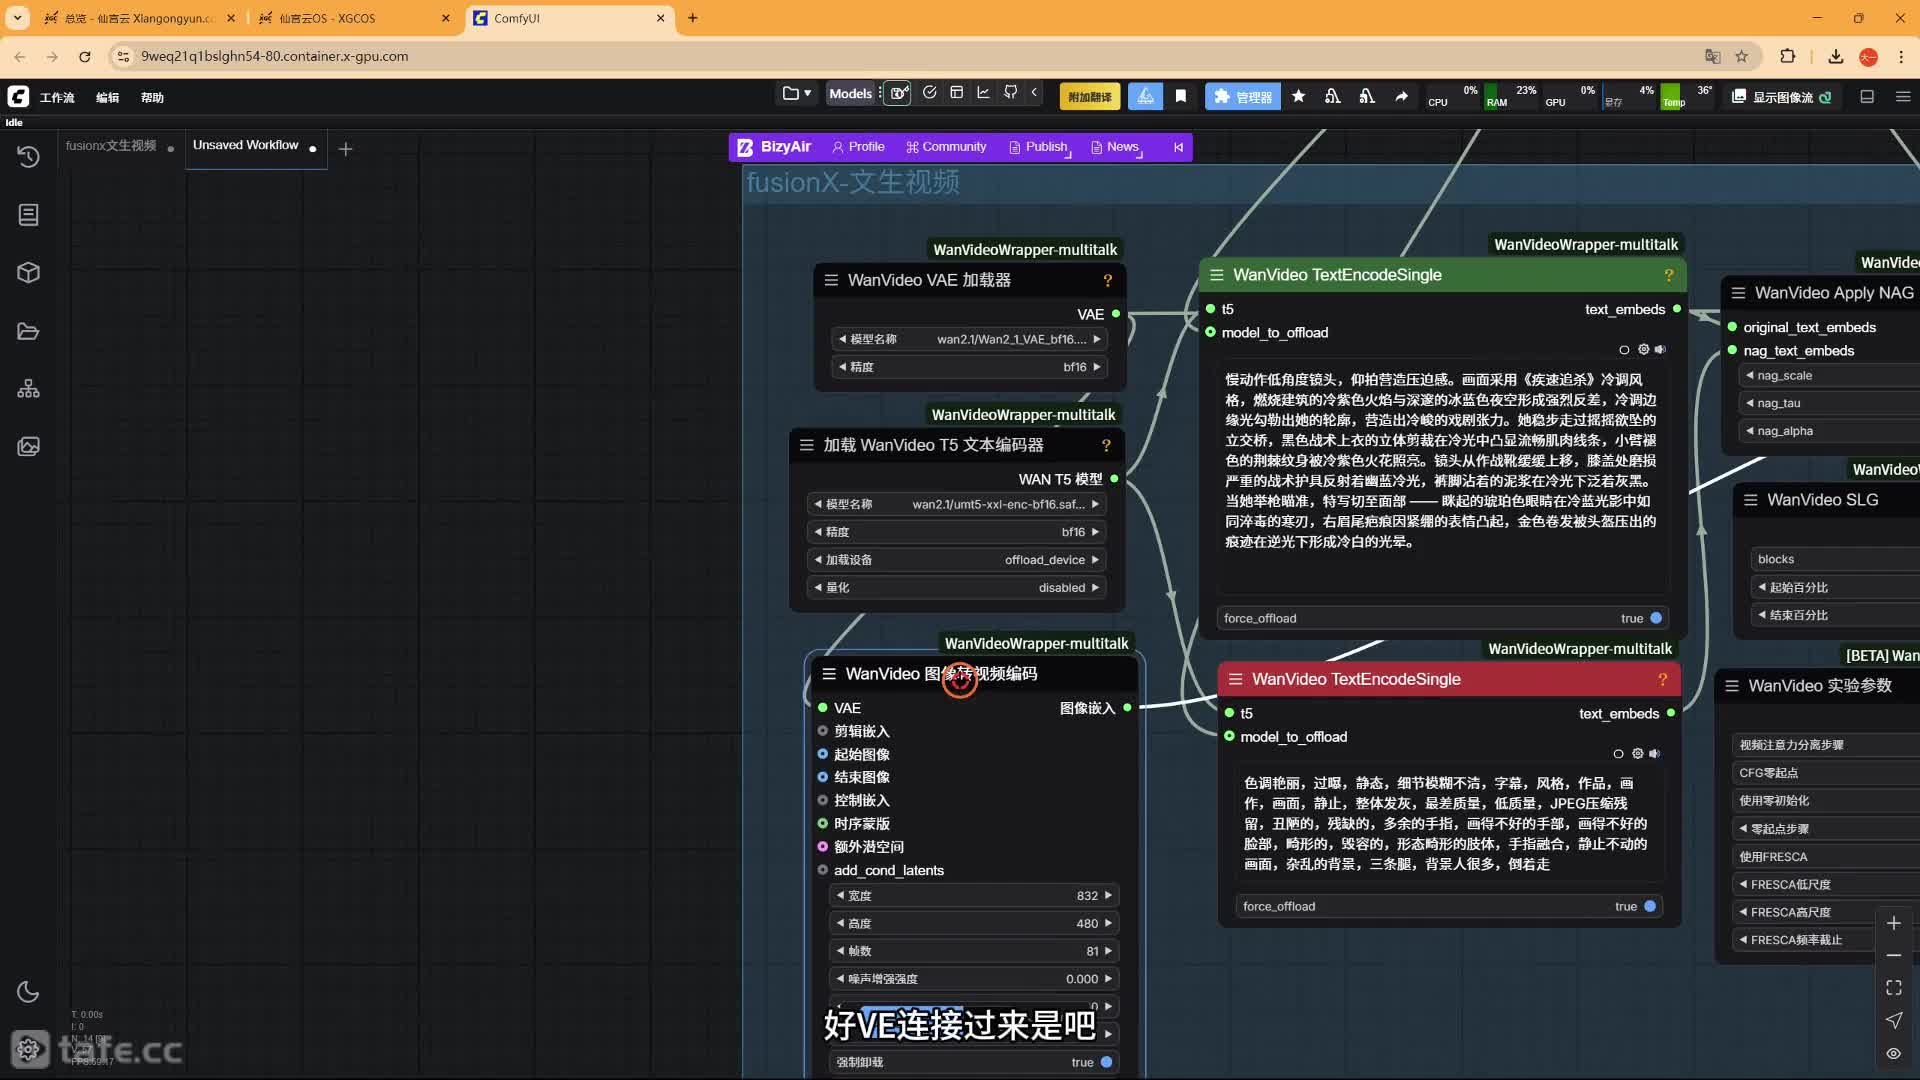Open the workflow tree sidebar icon
Viewport: 1920px width, 1080px height.
click(28, 388)
